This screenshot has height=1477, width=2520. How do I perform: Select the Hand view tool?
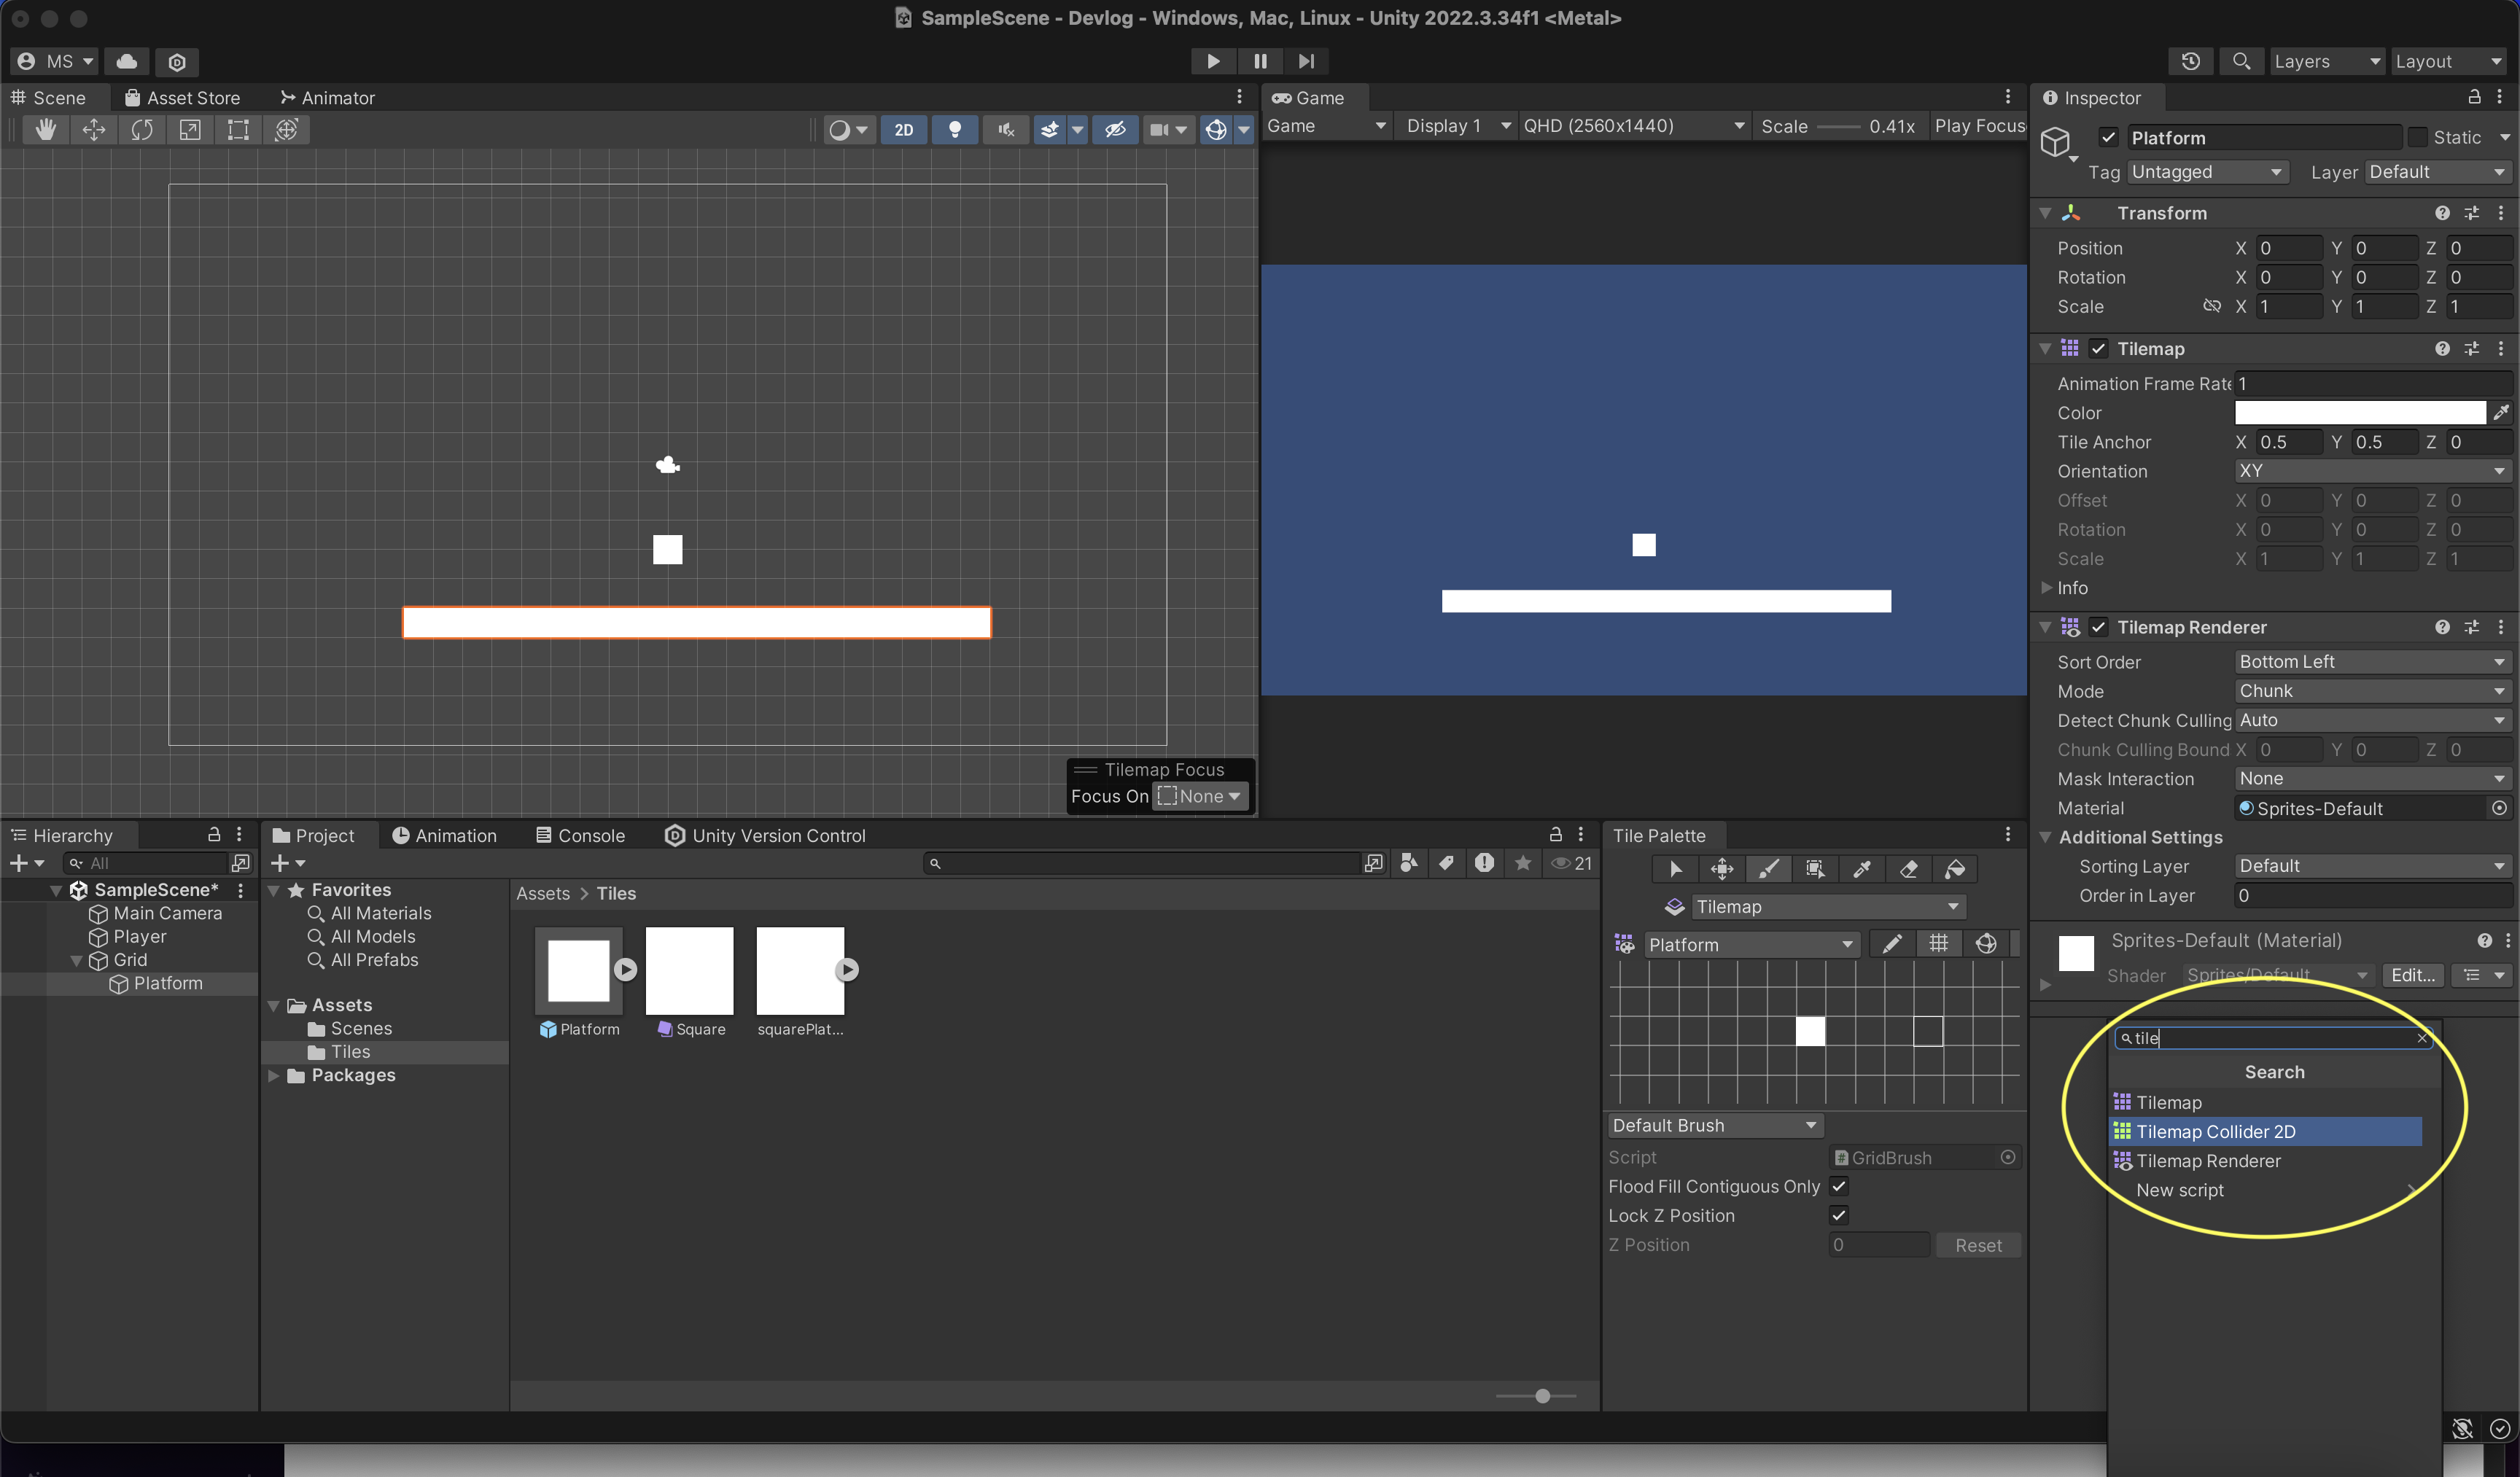point(46,130)
